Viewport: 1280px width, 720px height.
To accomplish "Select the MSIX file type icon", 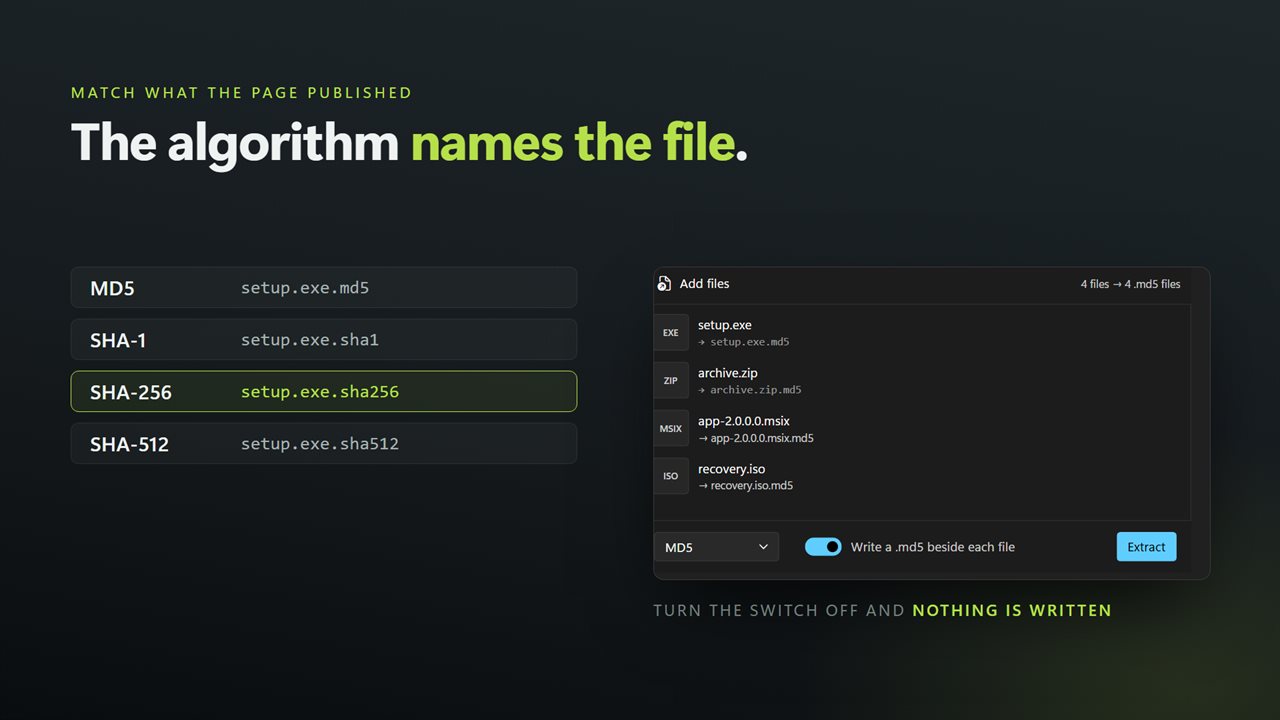I will (x=671, y=429).
